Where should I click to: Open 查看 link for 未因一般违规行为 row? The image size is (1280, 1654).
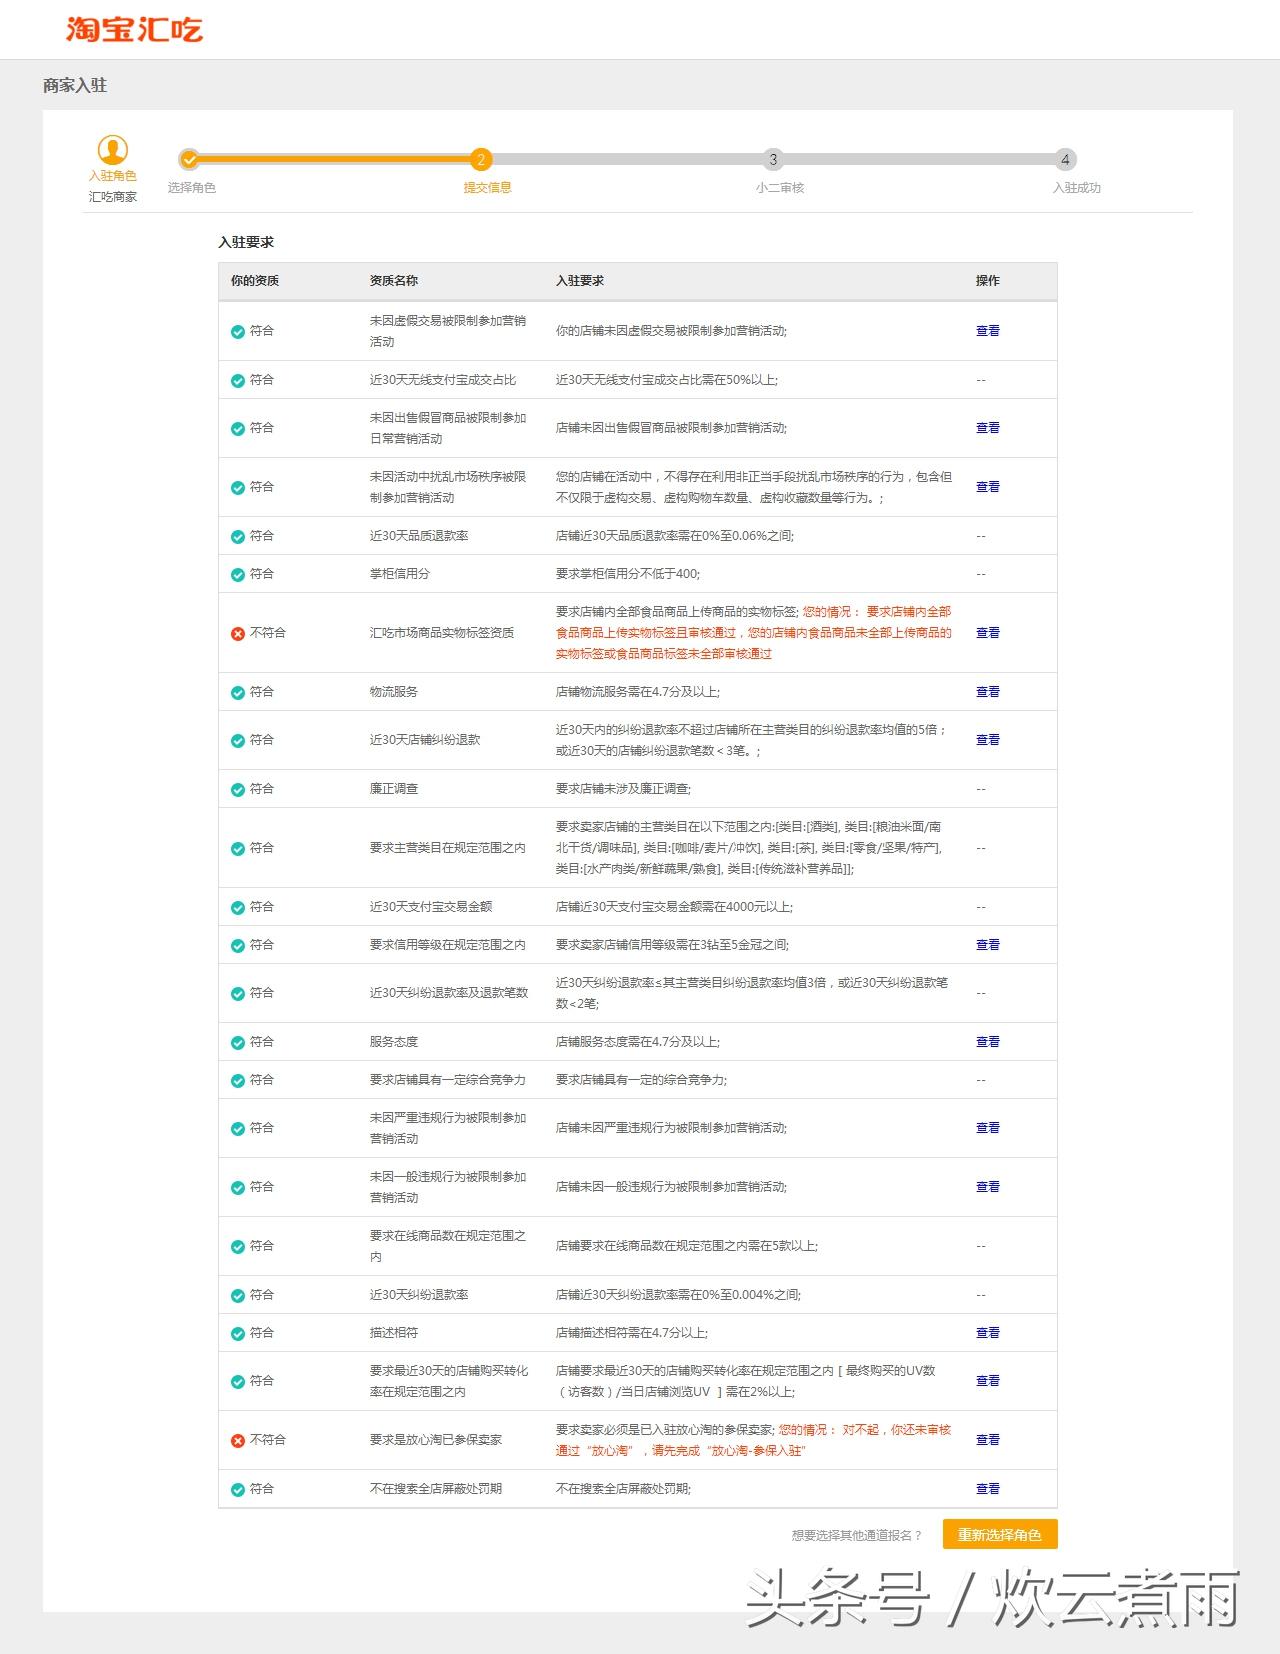click(x=987, y=1187)
